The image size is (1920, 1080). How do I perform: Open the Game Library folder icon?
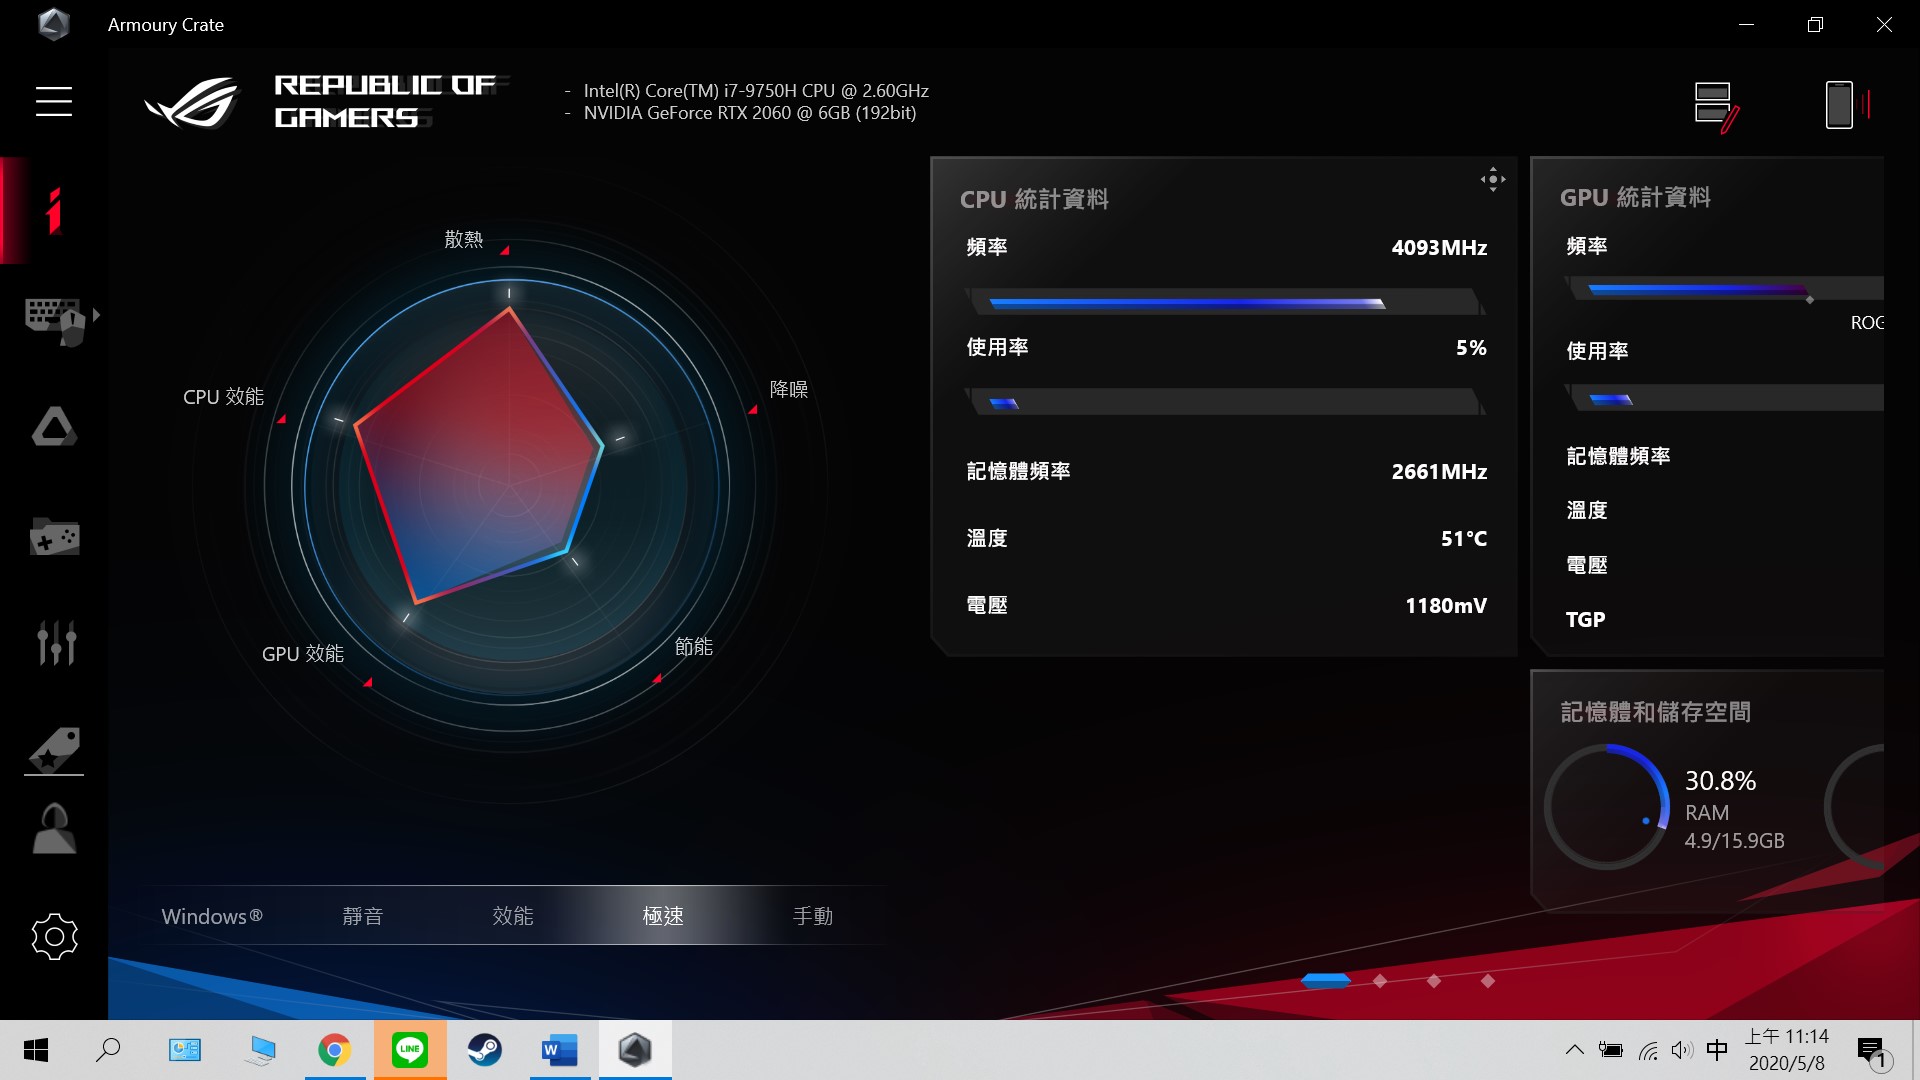coord(54,537)
